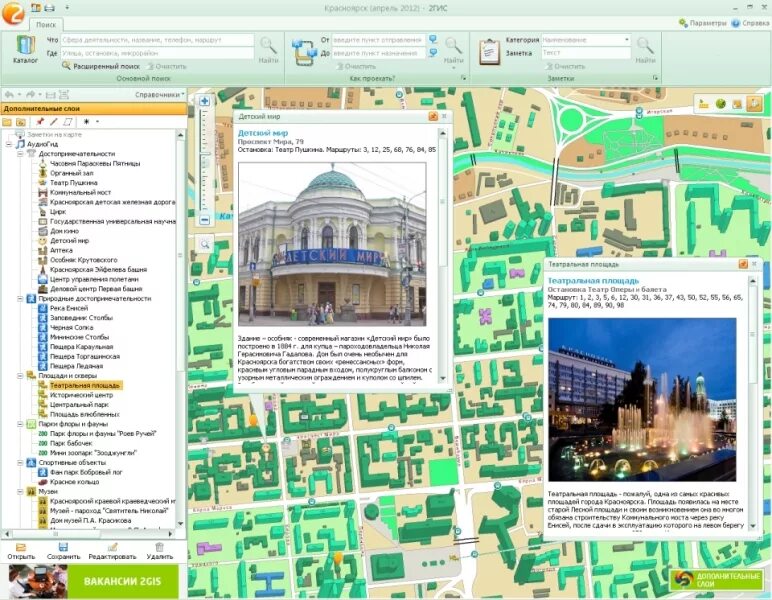Click the Дополнительные слои map button
This screenshot has height=600, width=772.
(x=719, y=579)
